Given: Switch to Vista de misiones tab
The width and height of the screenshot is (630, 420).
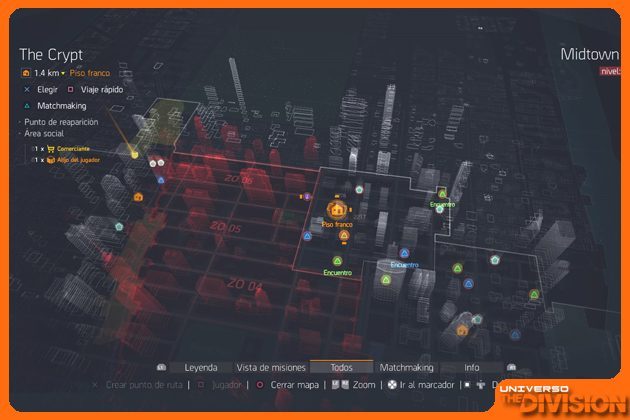Looking at the screenshot, I should pos(271,367).
